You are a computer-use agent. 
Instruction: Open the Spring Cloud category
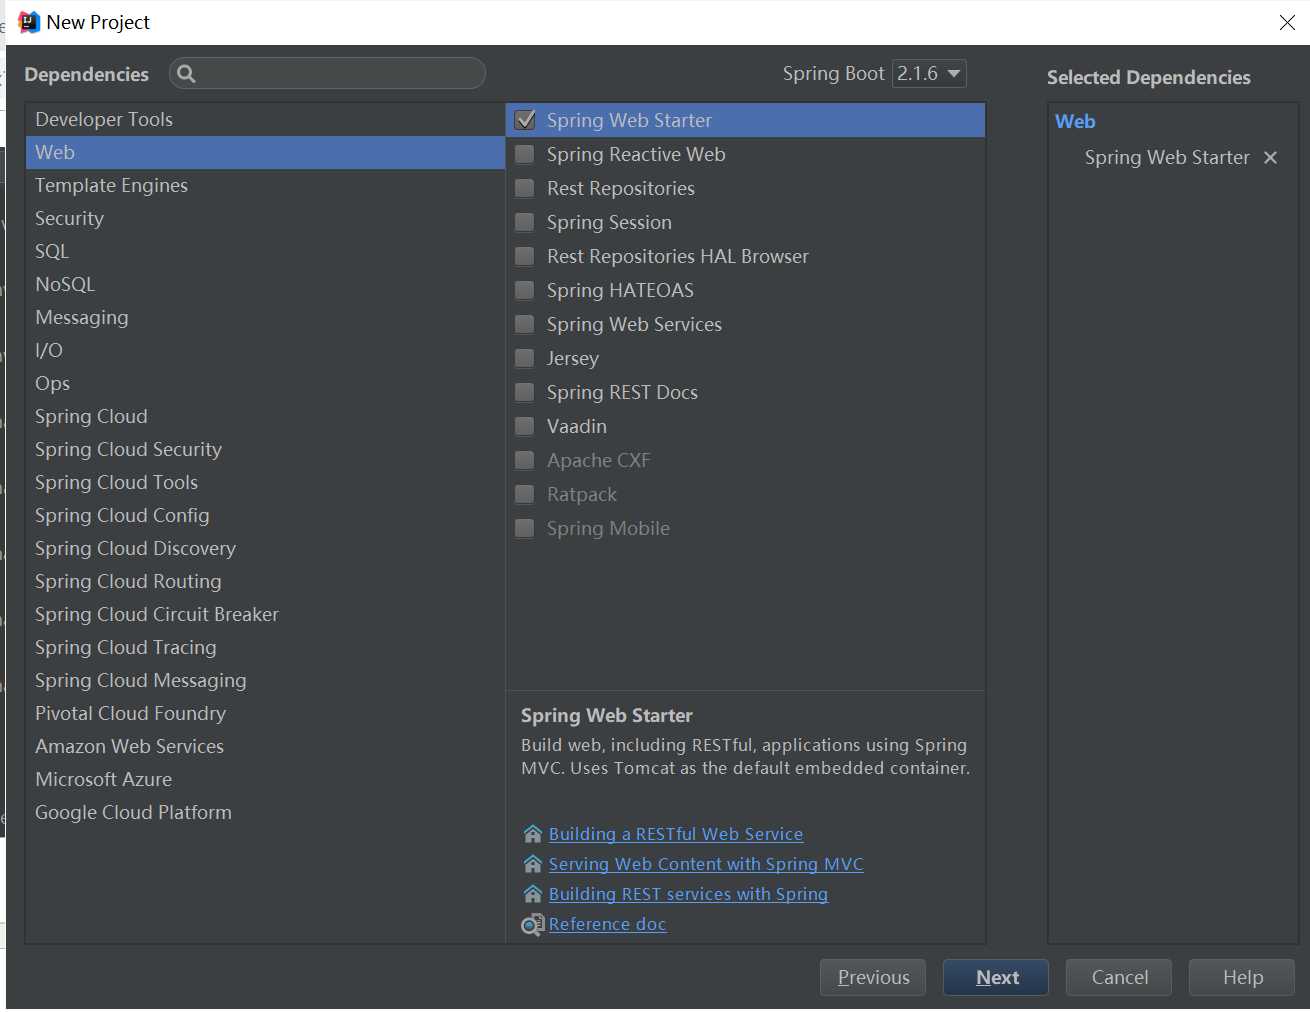(265, 416)
